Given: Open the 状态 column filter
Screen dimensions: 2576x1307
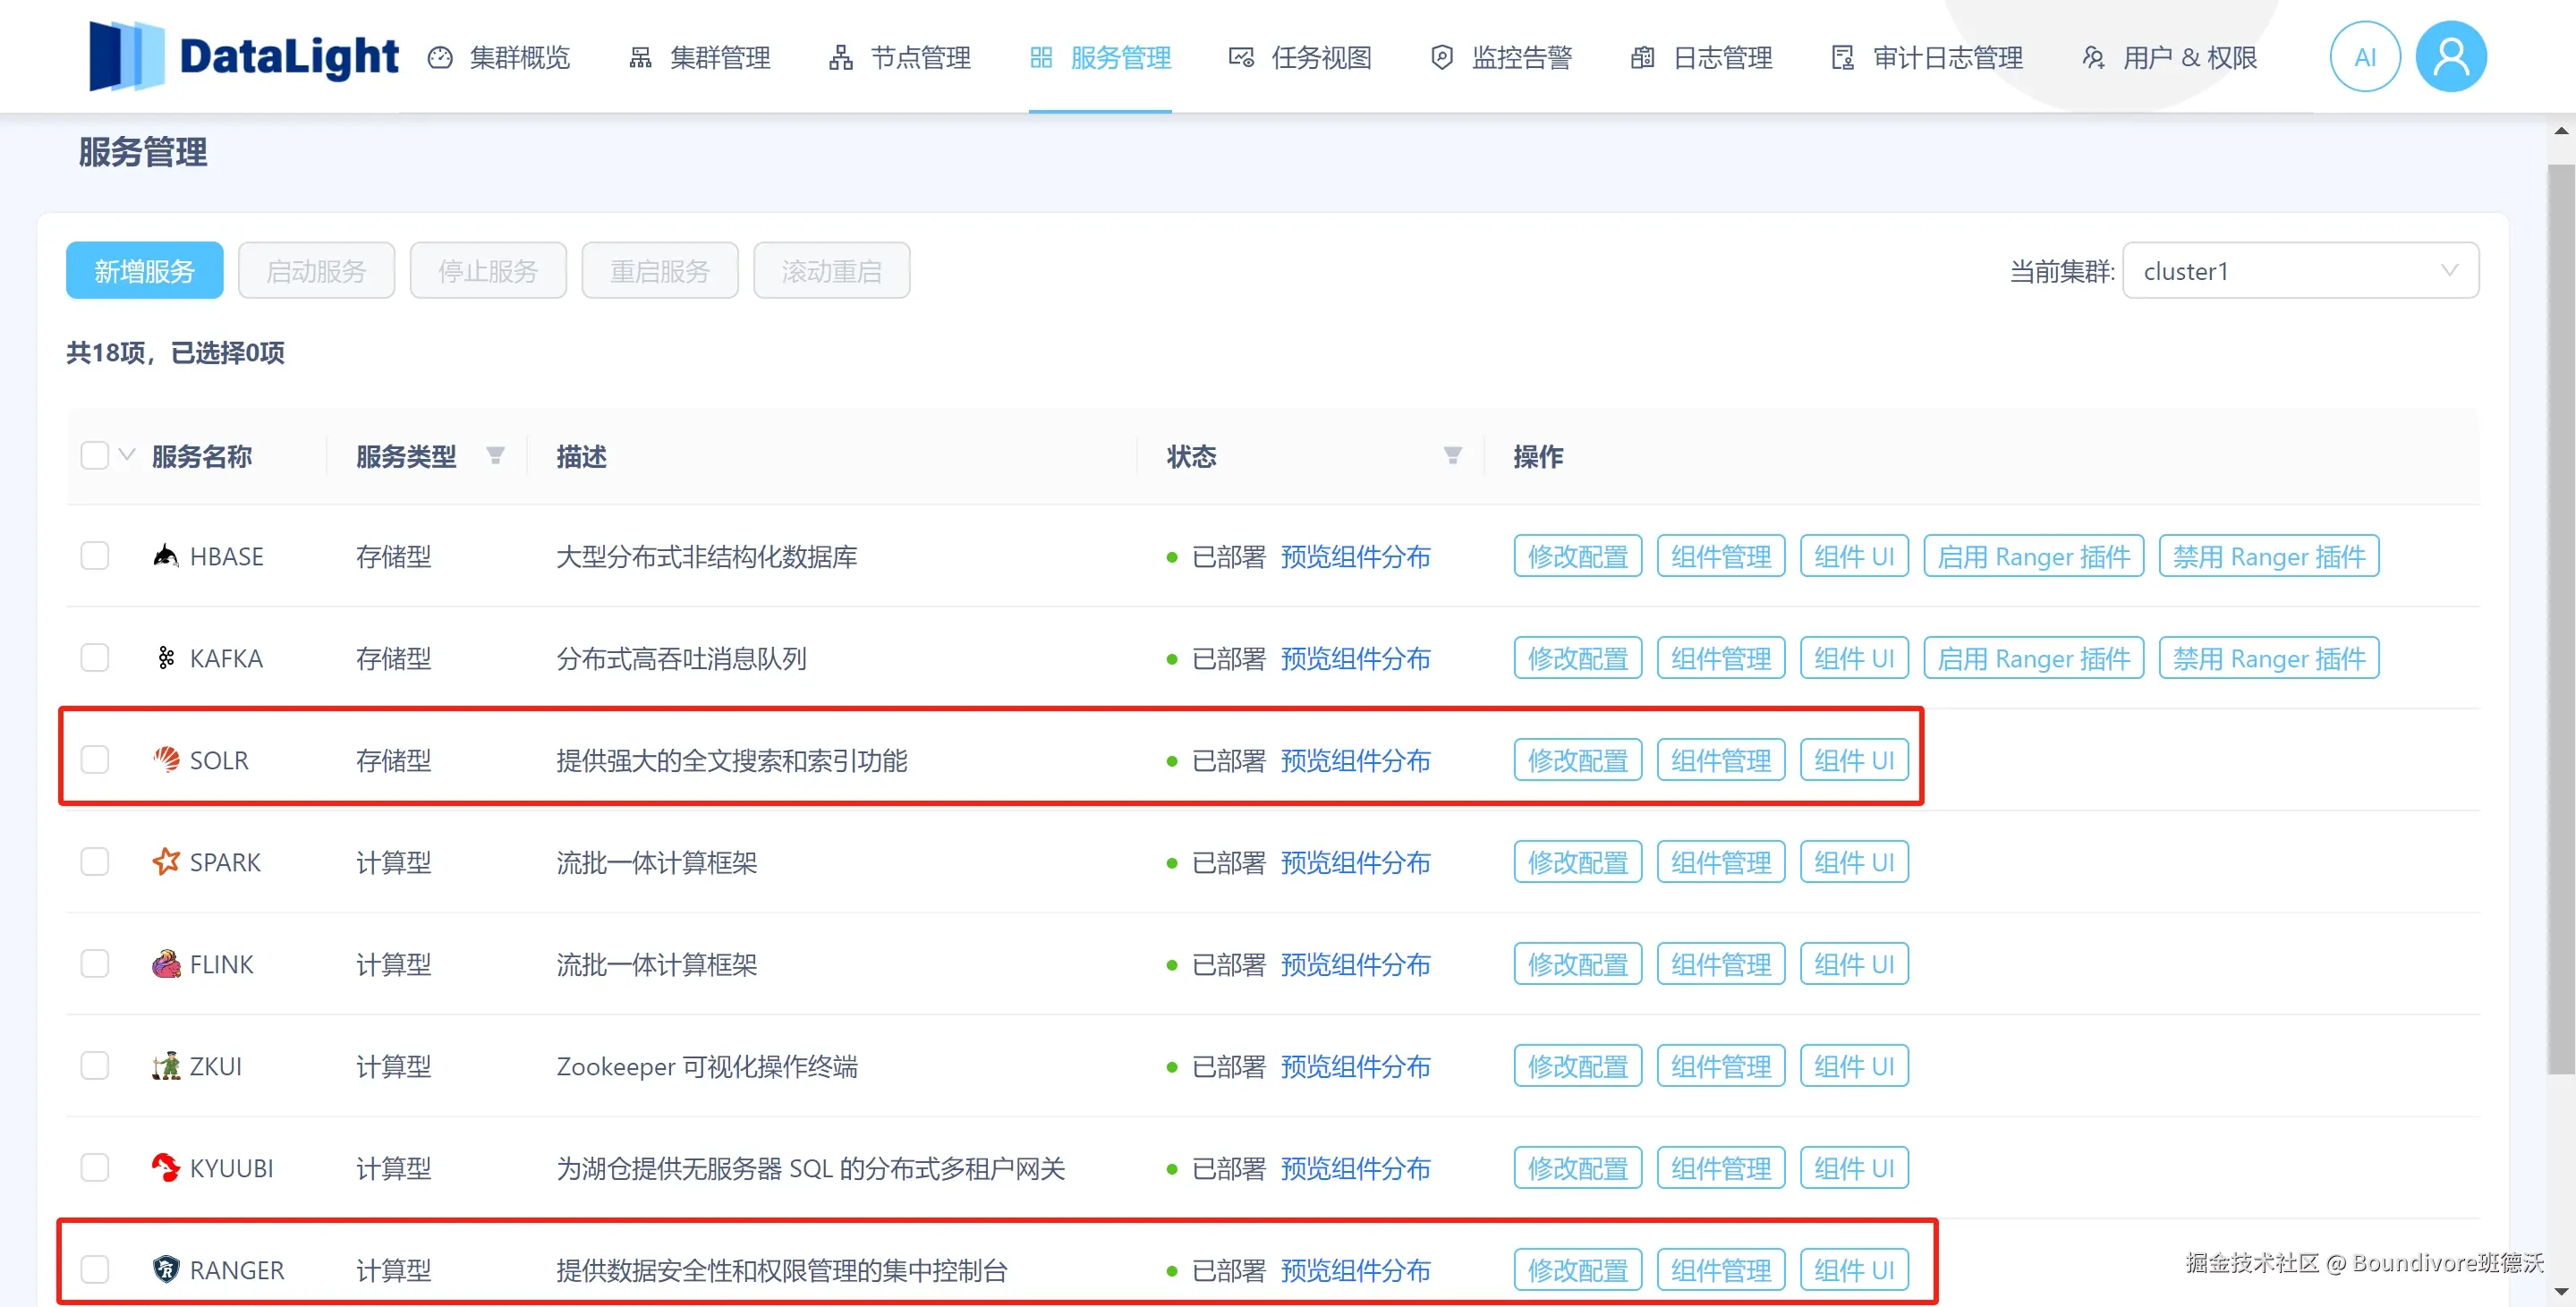Looking at the screenshot, I should pos(1453,456).
